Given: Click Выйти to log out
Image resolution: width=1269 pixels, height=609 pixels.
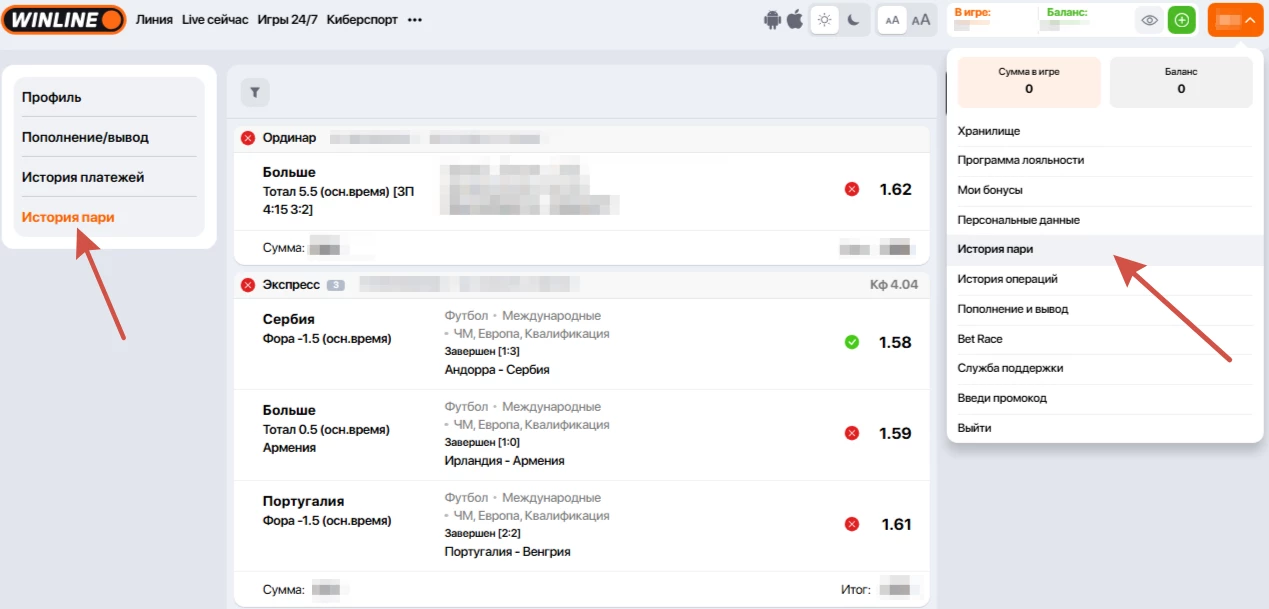Looking at the screenshot, I should click(x=974, y=428).
